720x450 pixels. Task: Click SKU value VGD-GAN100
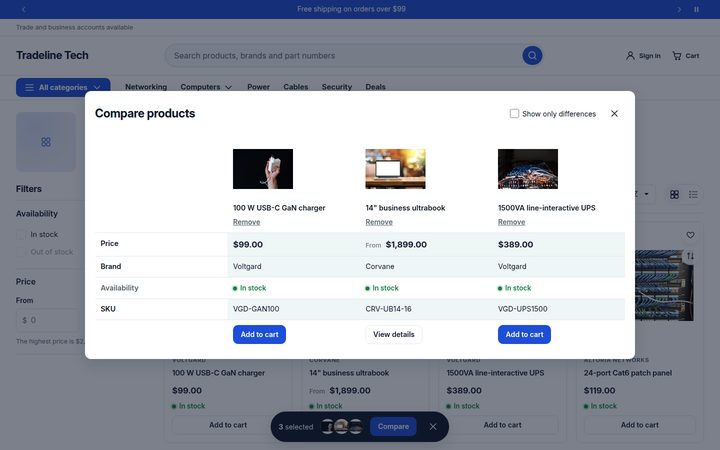256,309
